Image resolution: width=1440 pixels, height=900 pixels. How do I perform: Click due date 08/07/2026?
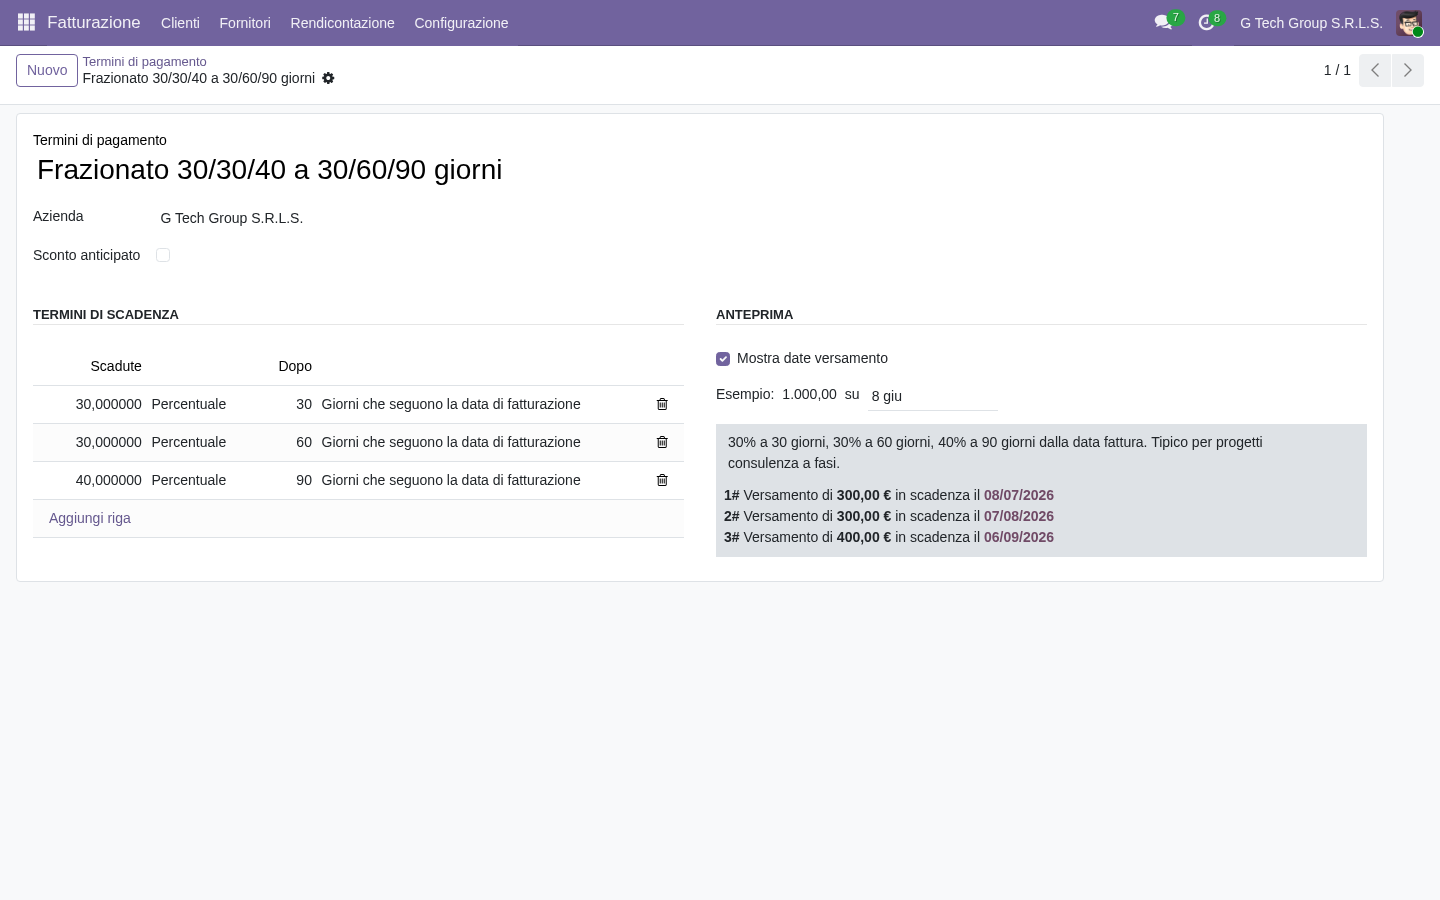tap(1019, 495)
